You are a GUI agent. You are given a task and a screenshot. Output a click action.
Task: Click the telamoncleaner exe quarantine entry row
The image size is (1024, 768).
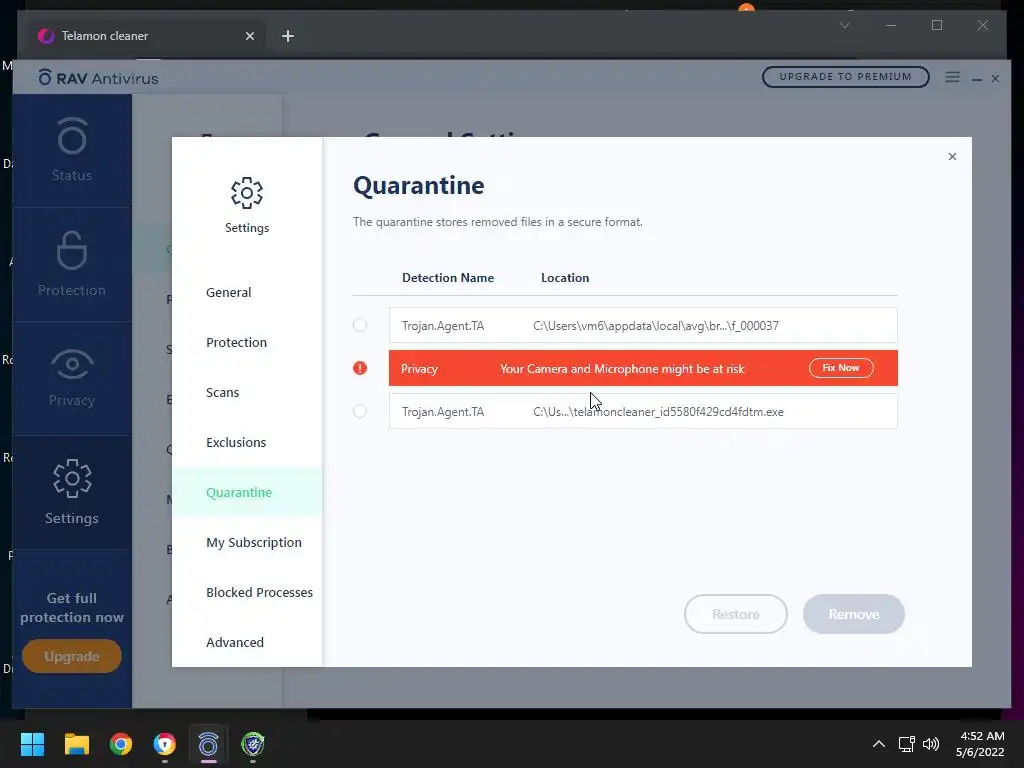pos(643,411)
